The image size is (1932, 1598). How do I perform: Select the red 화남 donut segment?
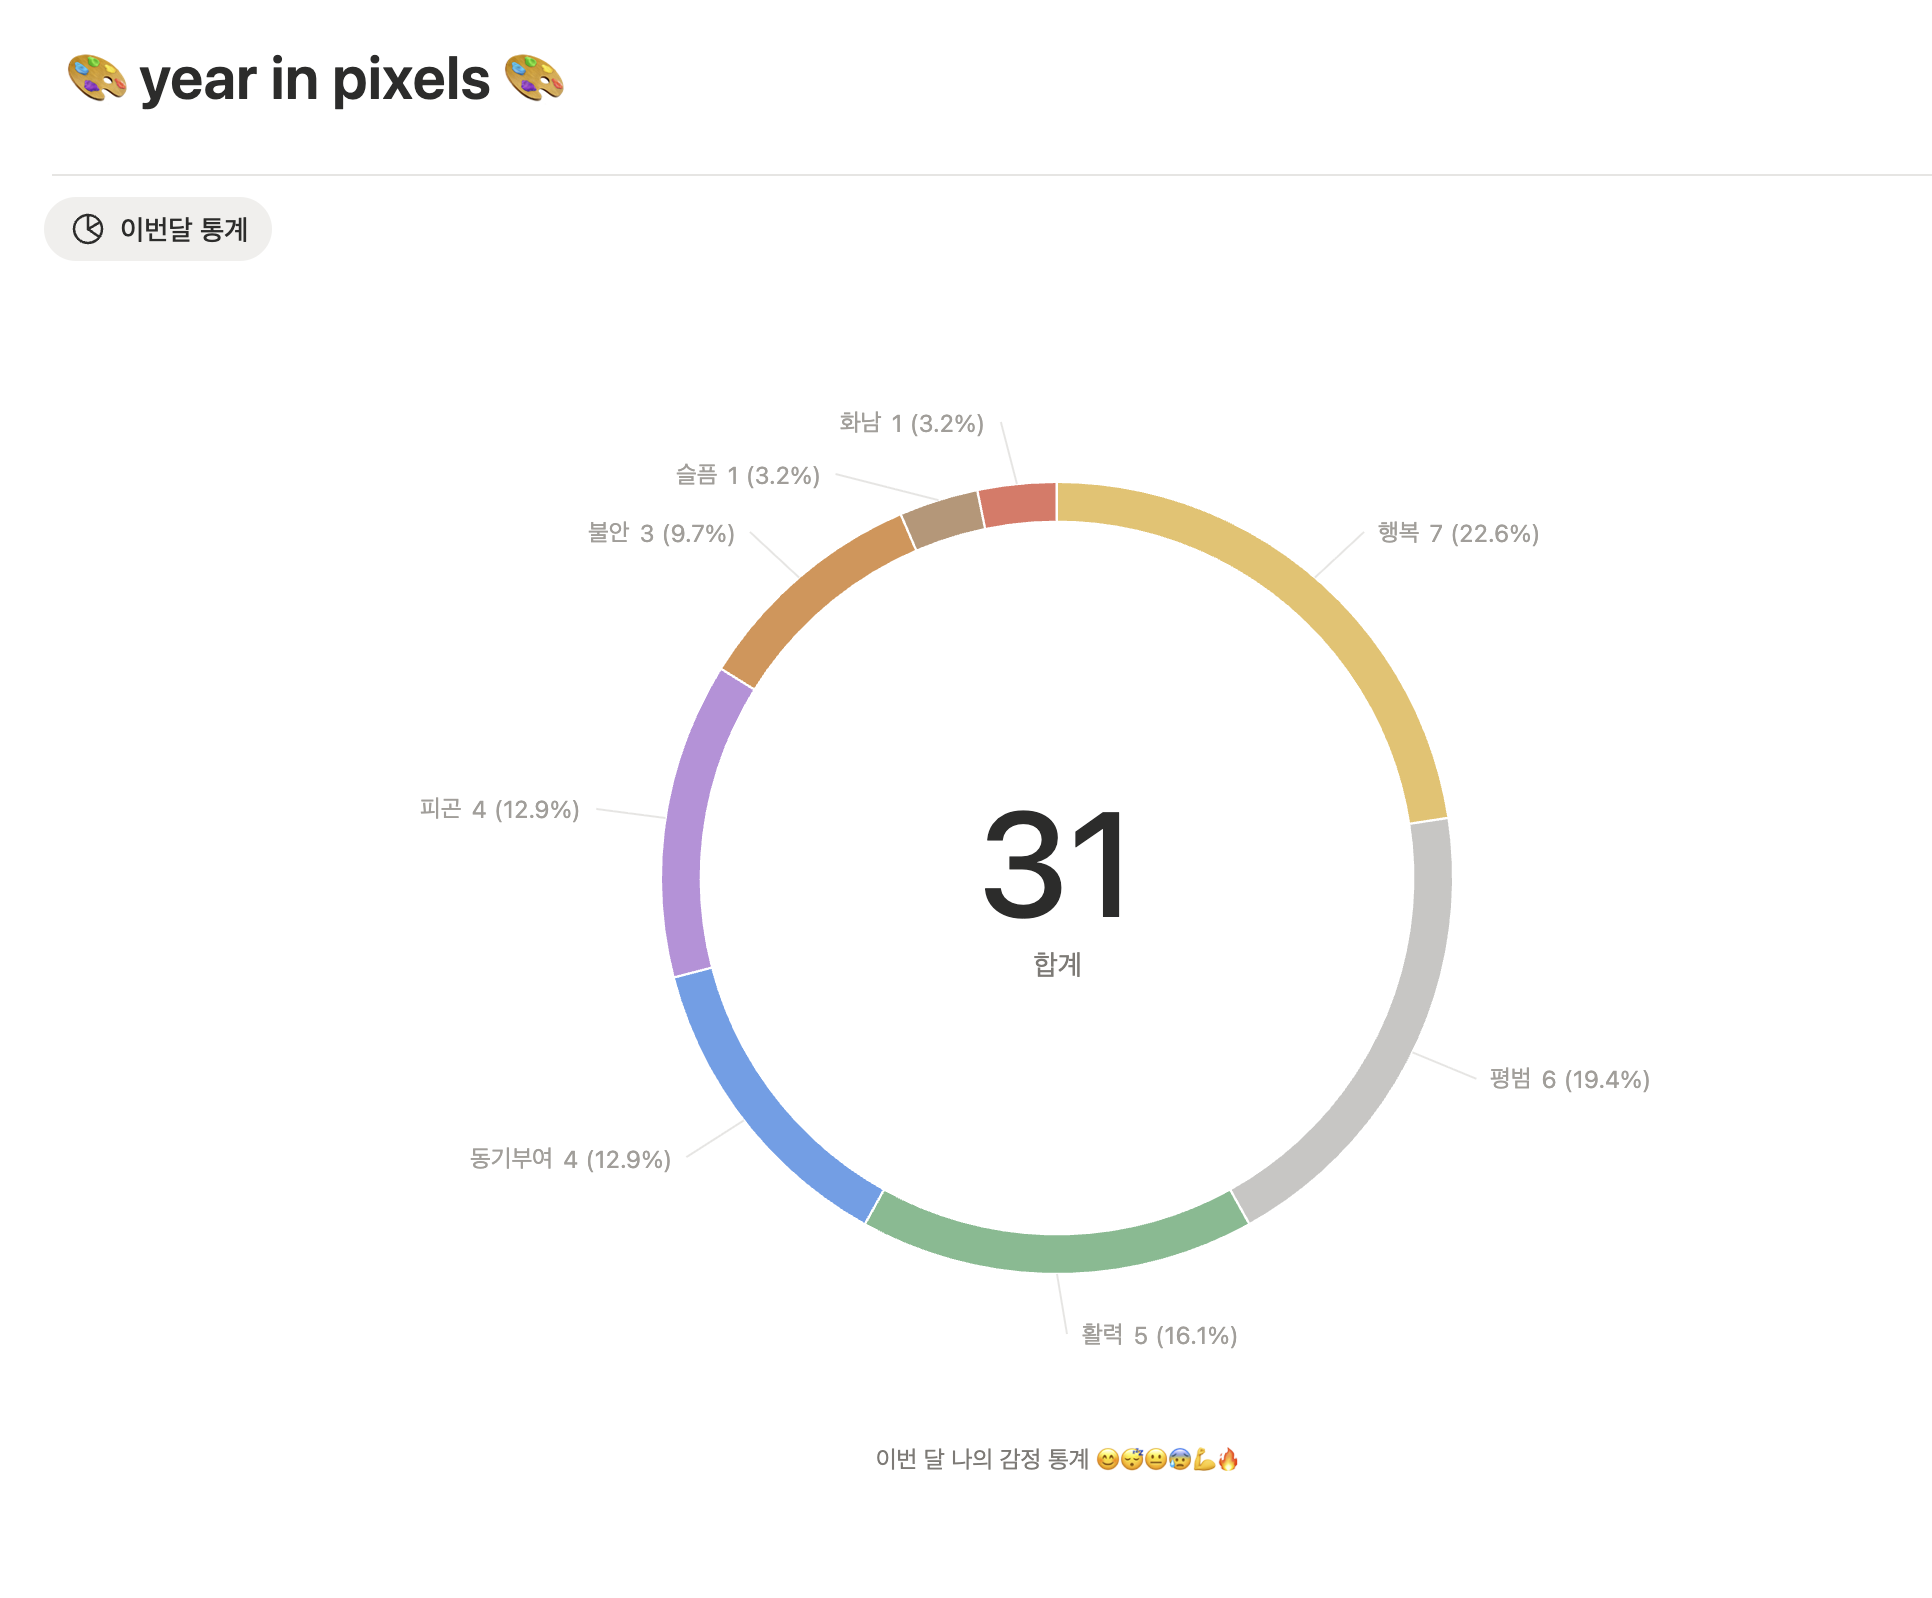[x=1018, y=504]
